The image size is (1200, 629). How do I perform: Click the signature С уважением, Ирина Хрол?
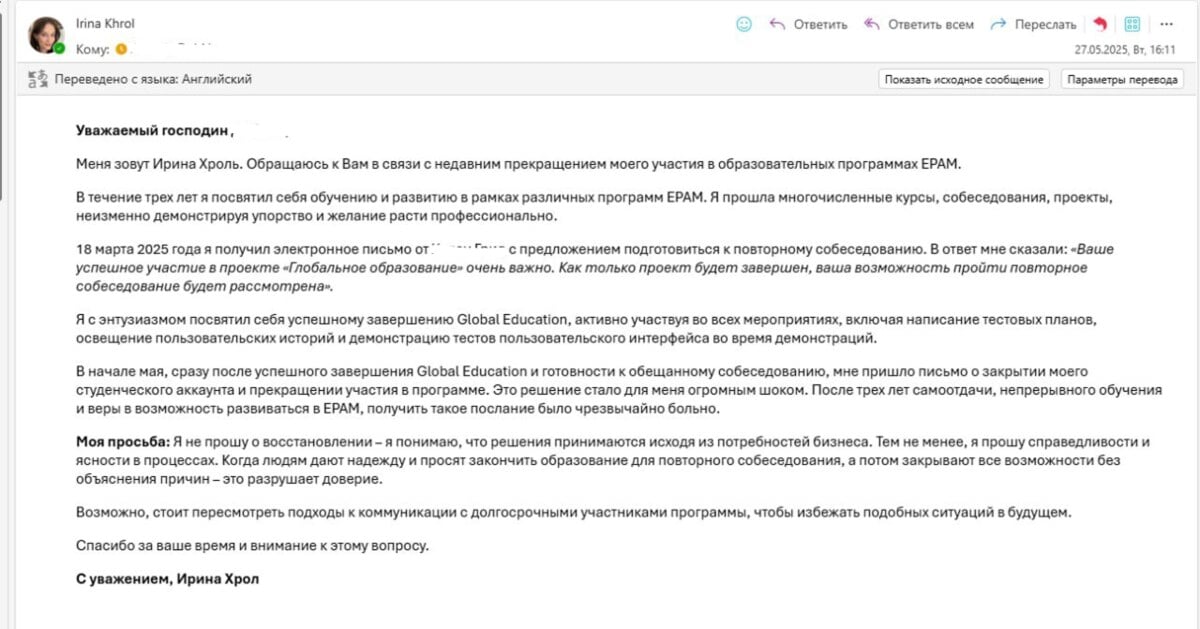point(167,578)
